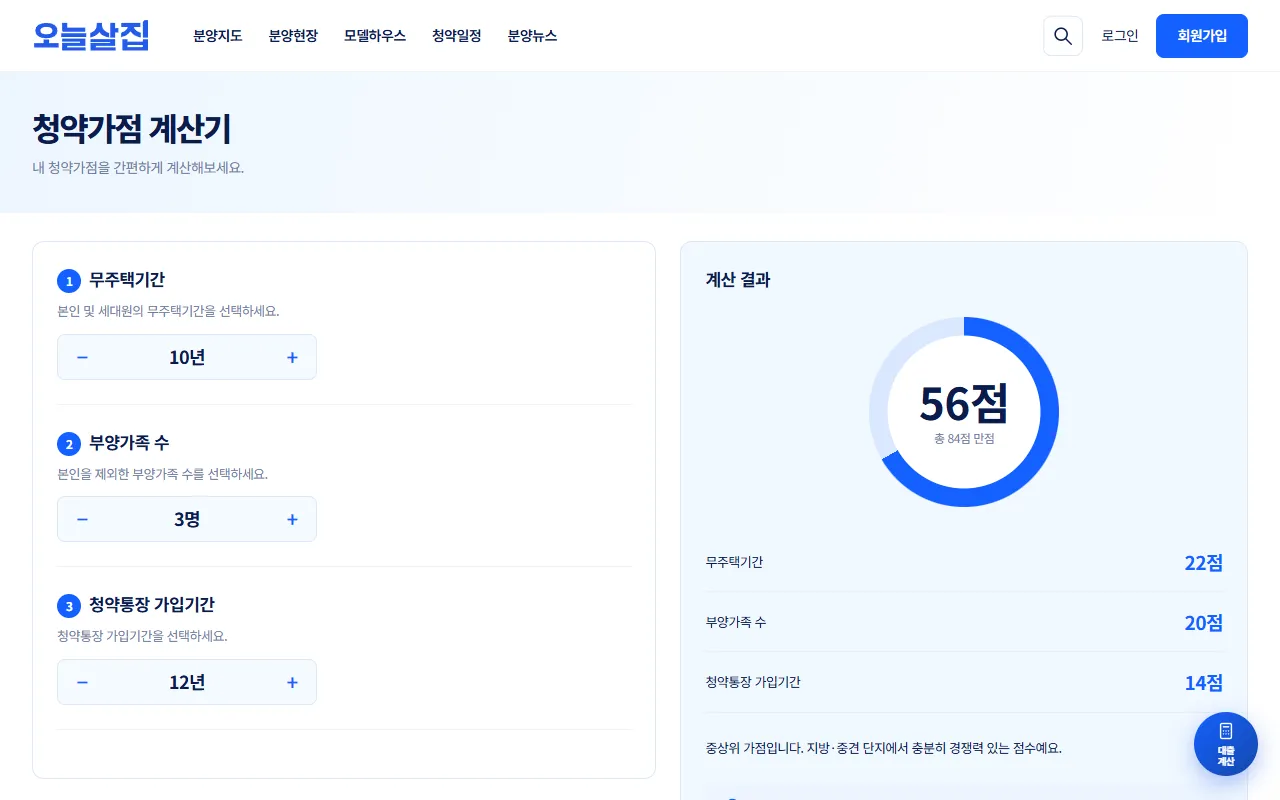Viewport: 1280px width, 800px height.
Task: Click the 12년 value in 청약통장 가입기간
Action: pyautogui.click(x=187, y=682)
